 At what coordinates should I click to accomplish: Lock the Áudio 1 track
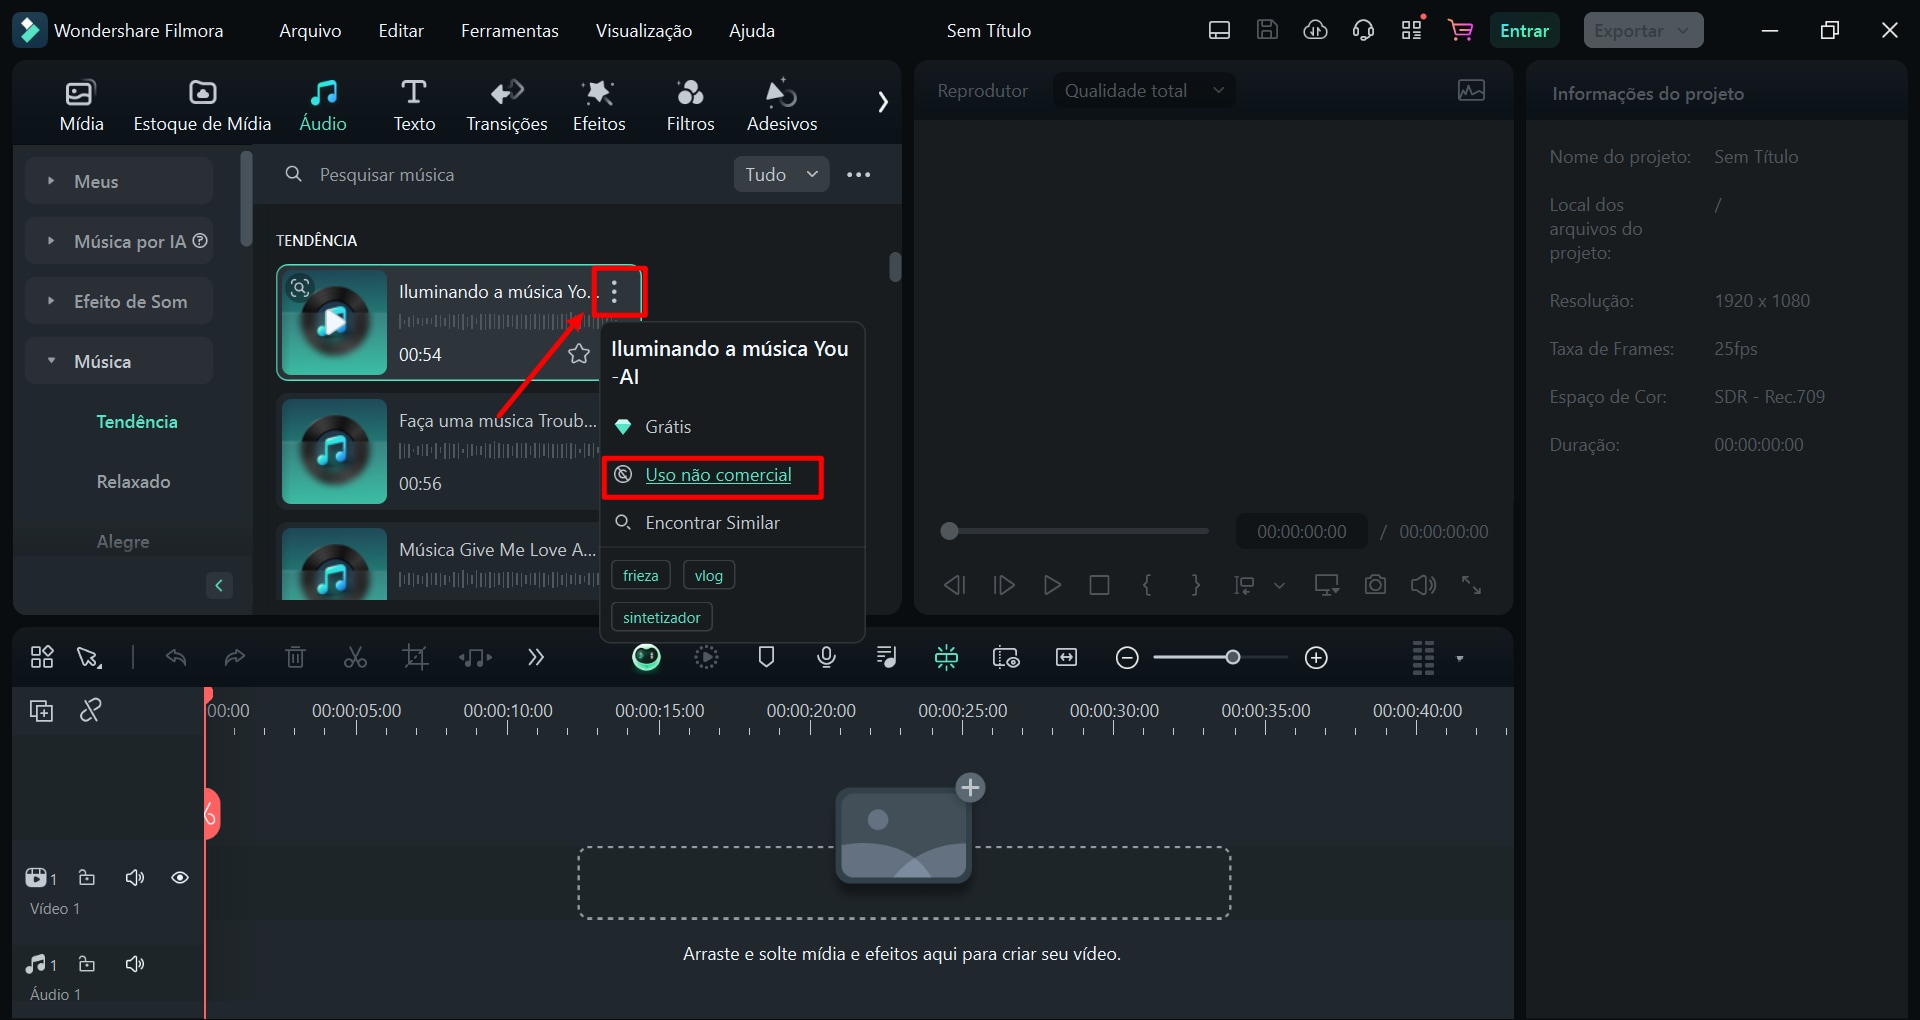(87, 964)
